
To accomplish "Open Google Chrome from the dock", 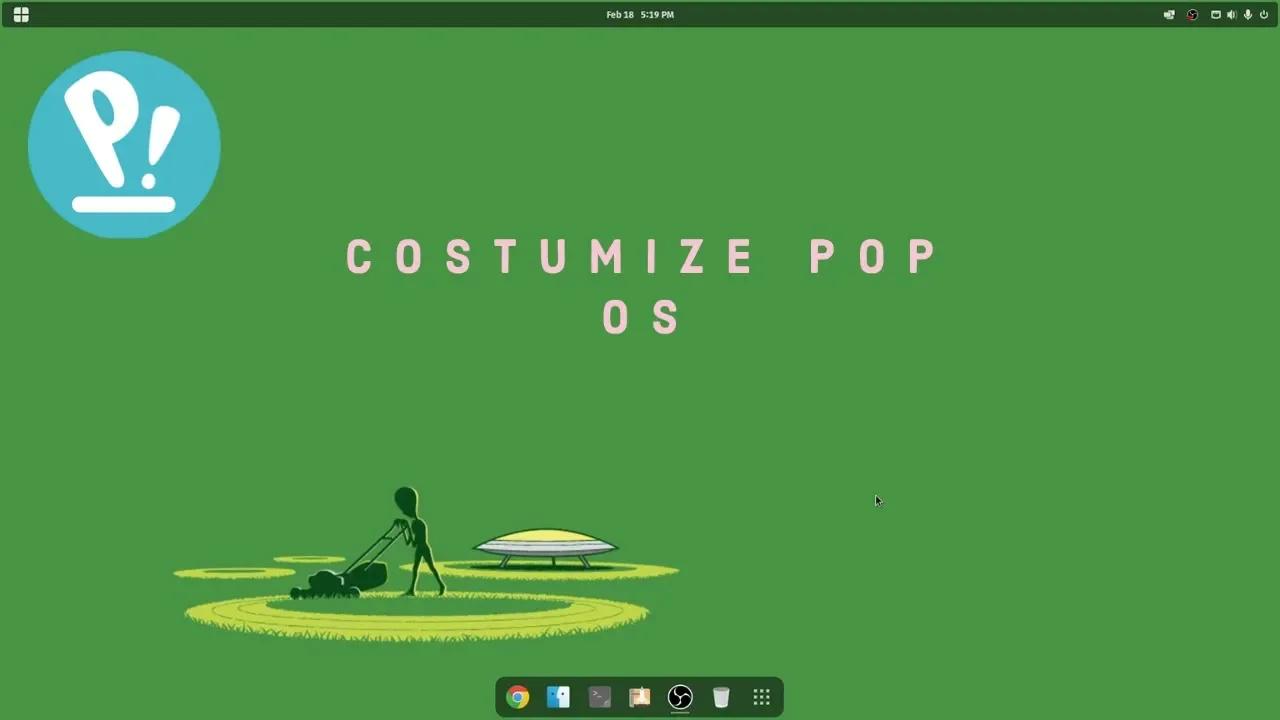I will [517, 697].
